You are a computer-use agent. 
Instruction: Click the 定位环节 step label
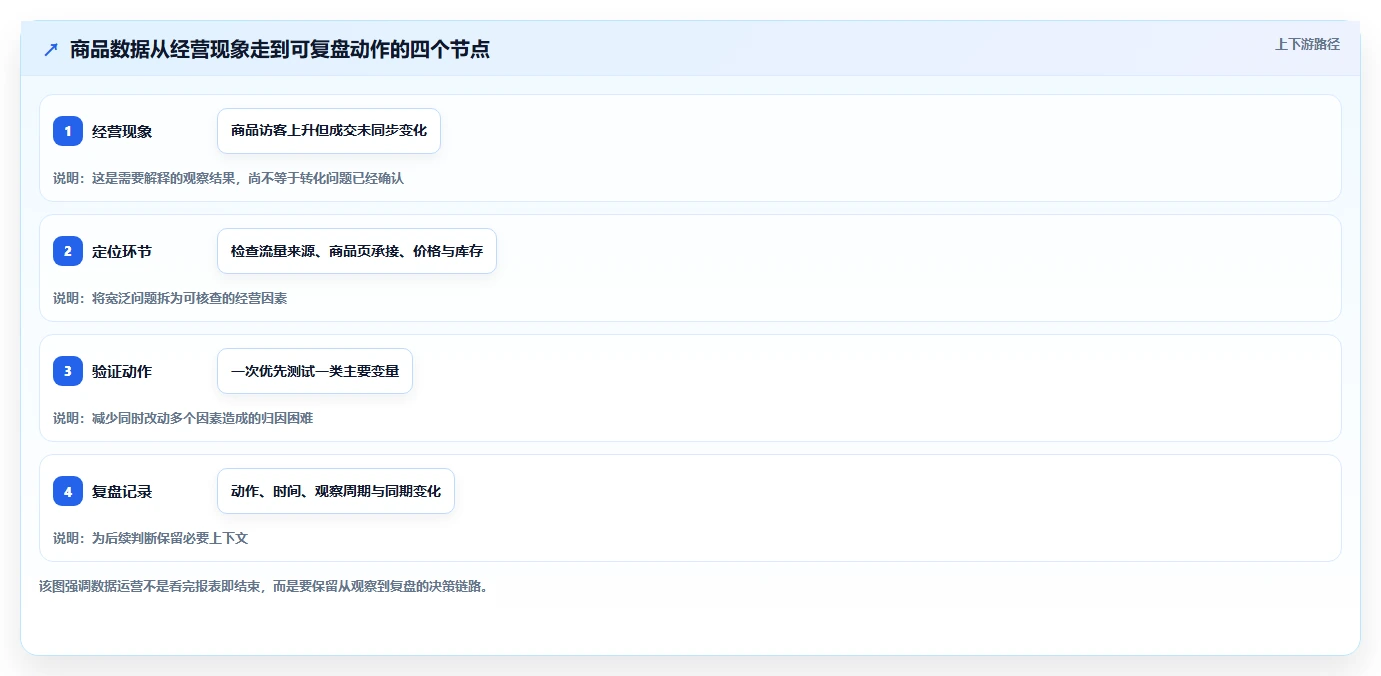[x=122, y=251]
